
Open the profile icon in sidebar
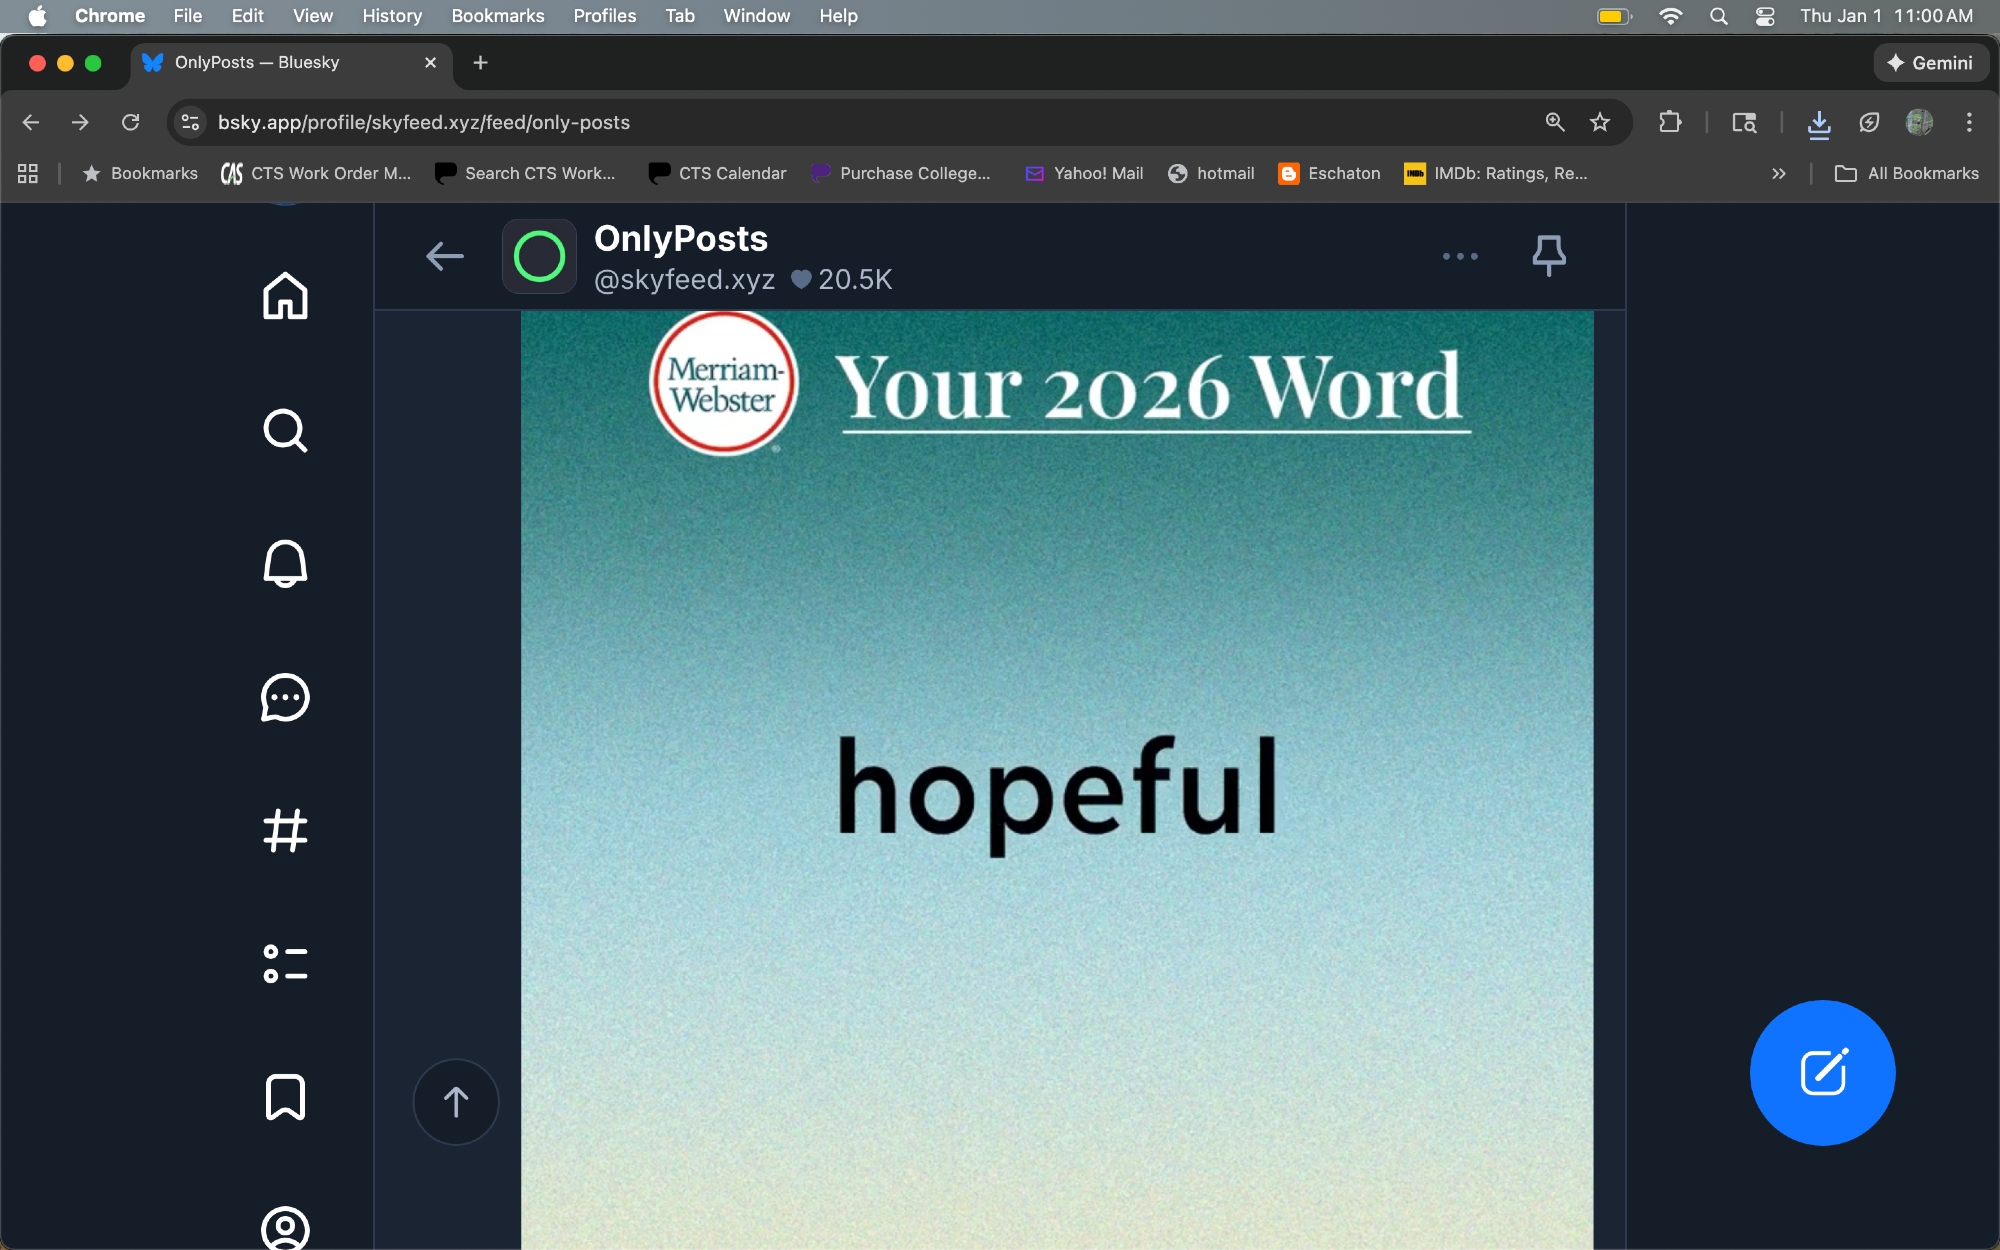[285, 1228]
